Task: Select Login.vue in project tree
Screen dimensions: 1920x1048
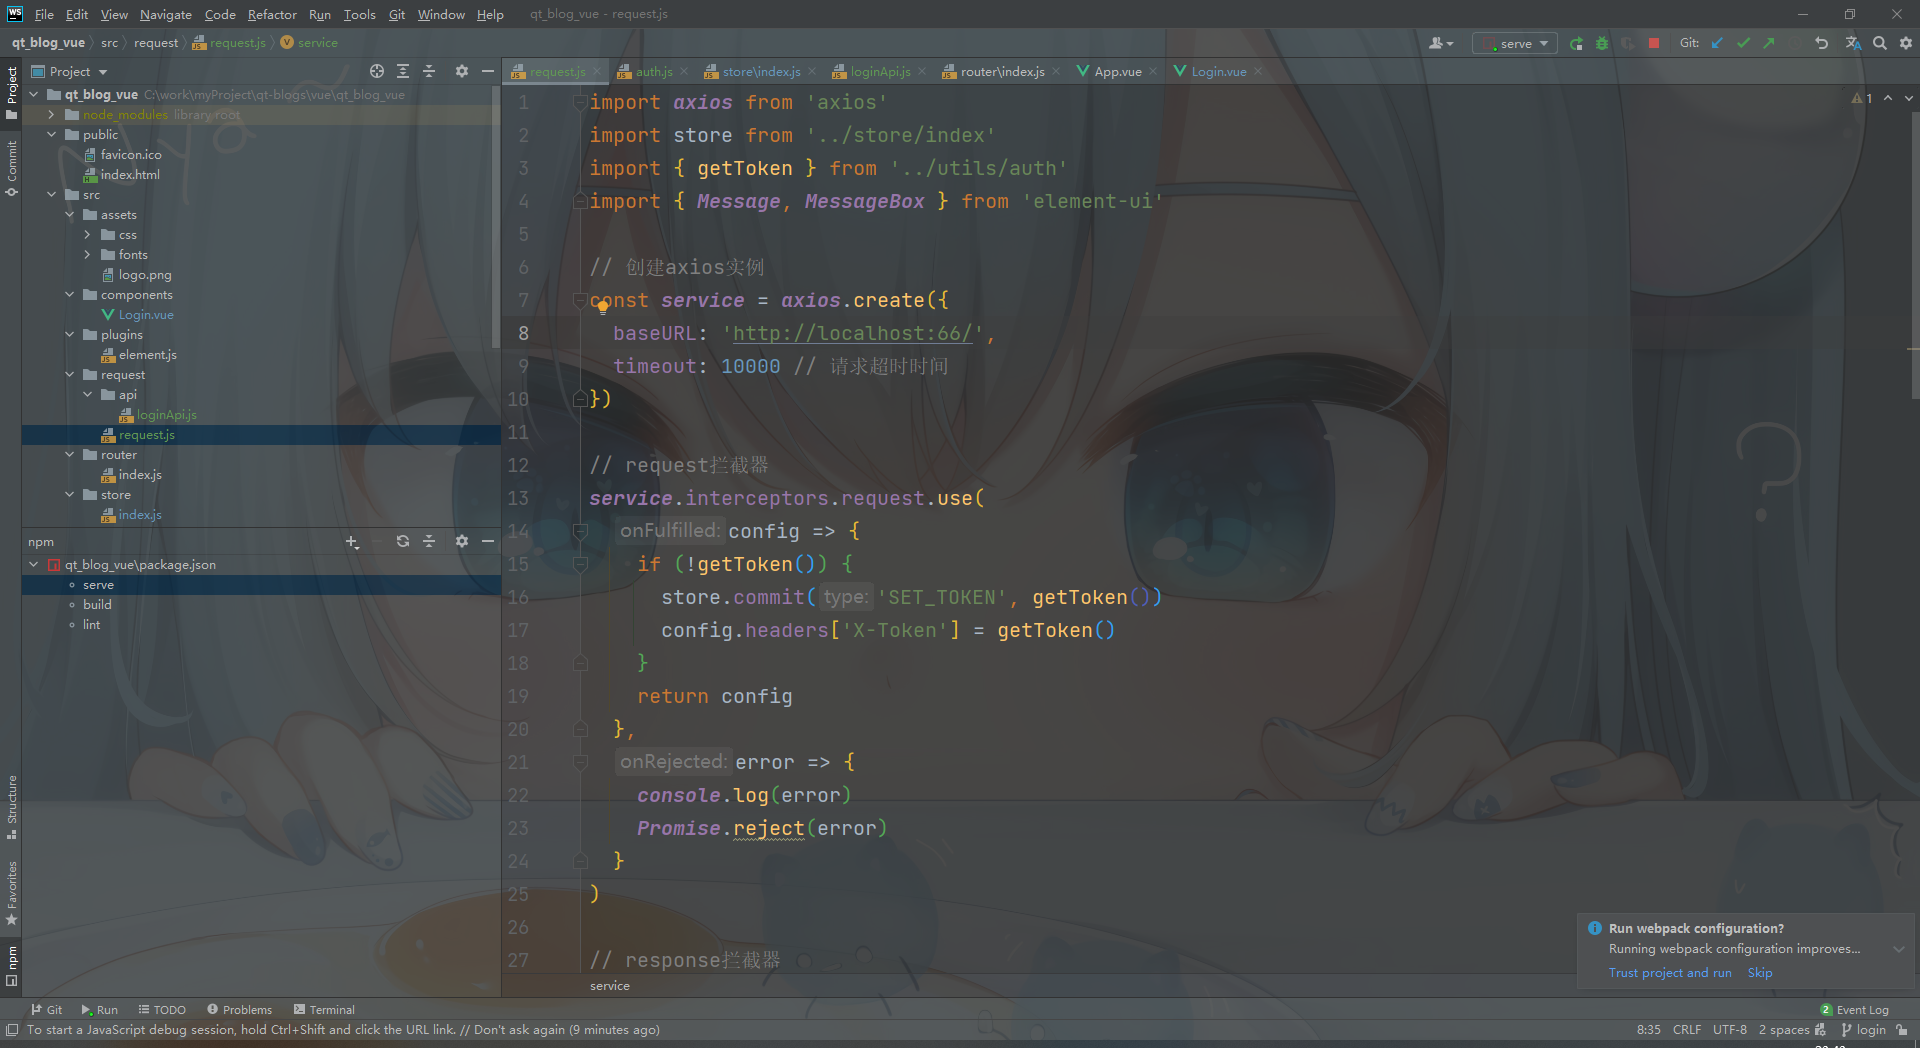Action: pos(146,315)
